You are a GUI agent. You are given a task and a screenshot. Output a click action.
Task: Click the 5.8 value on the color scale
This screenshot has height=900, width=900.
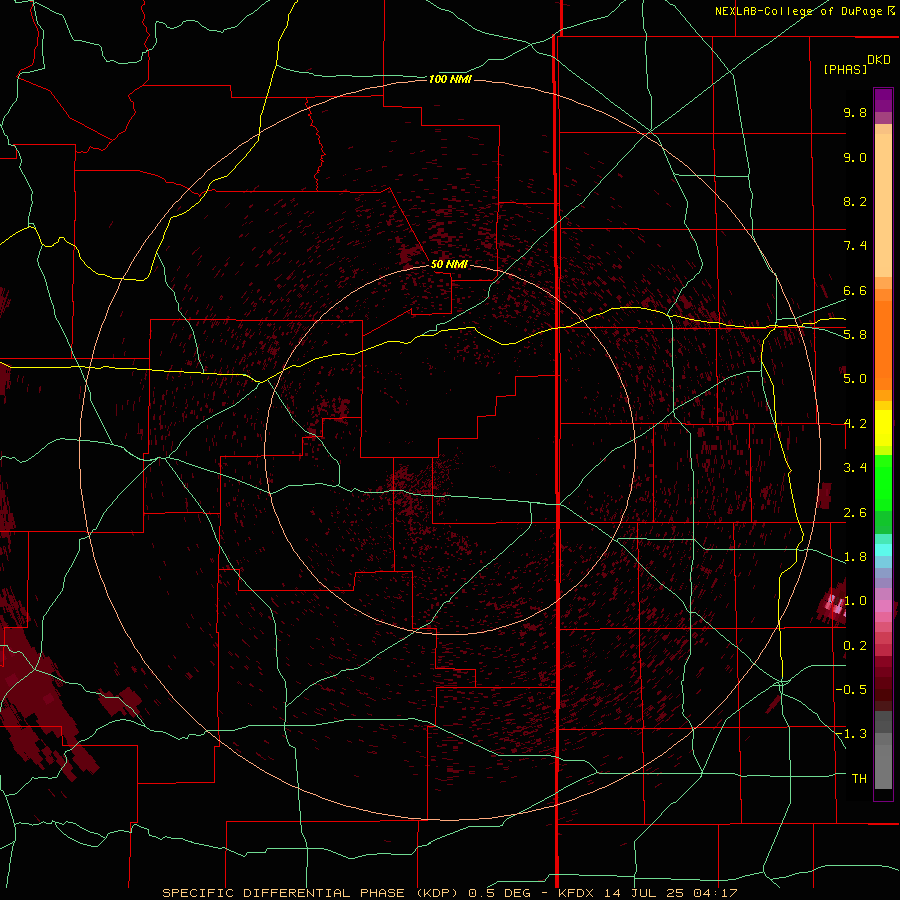(855, 335)
